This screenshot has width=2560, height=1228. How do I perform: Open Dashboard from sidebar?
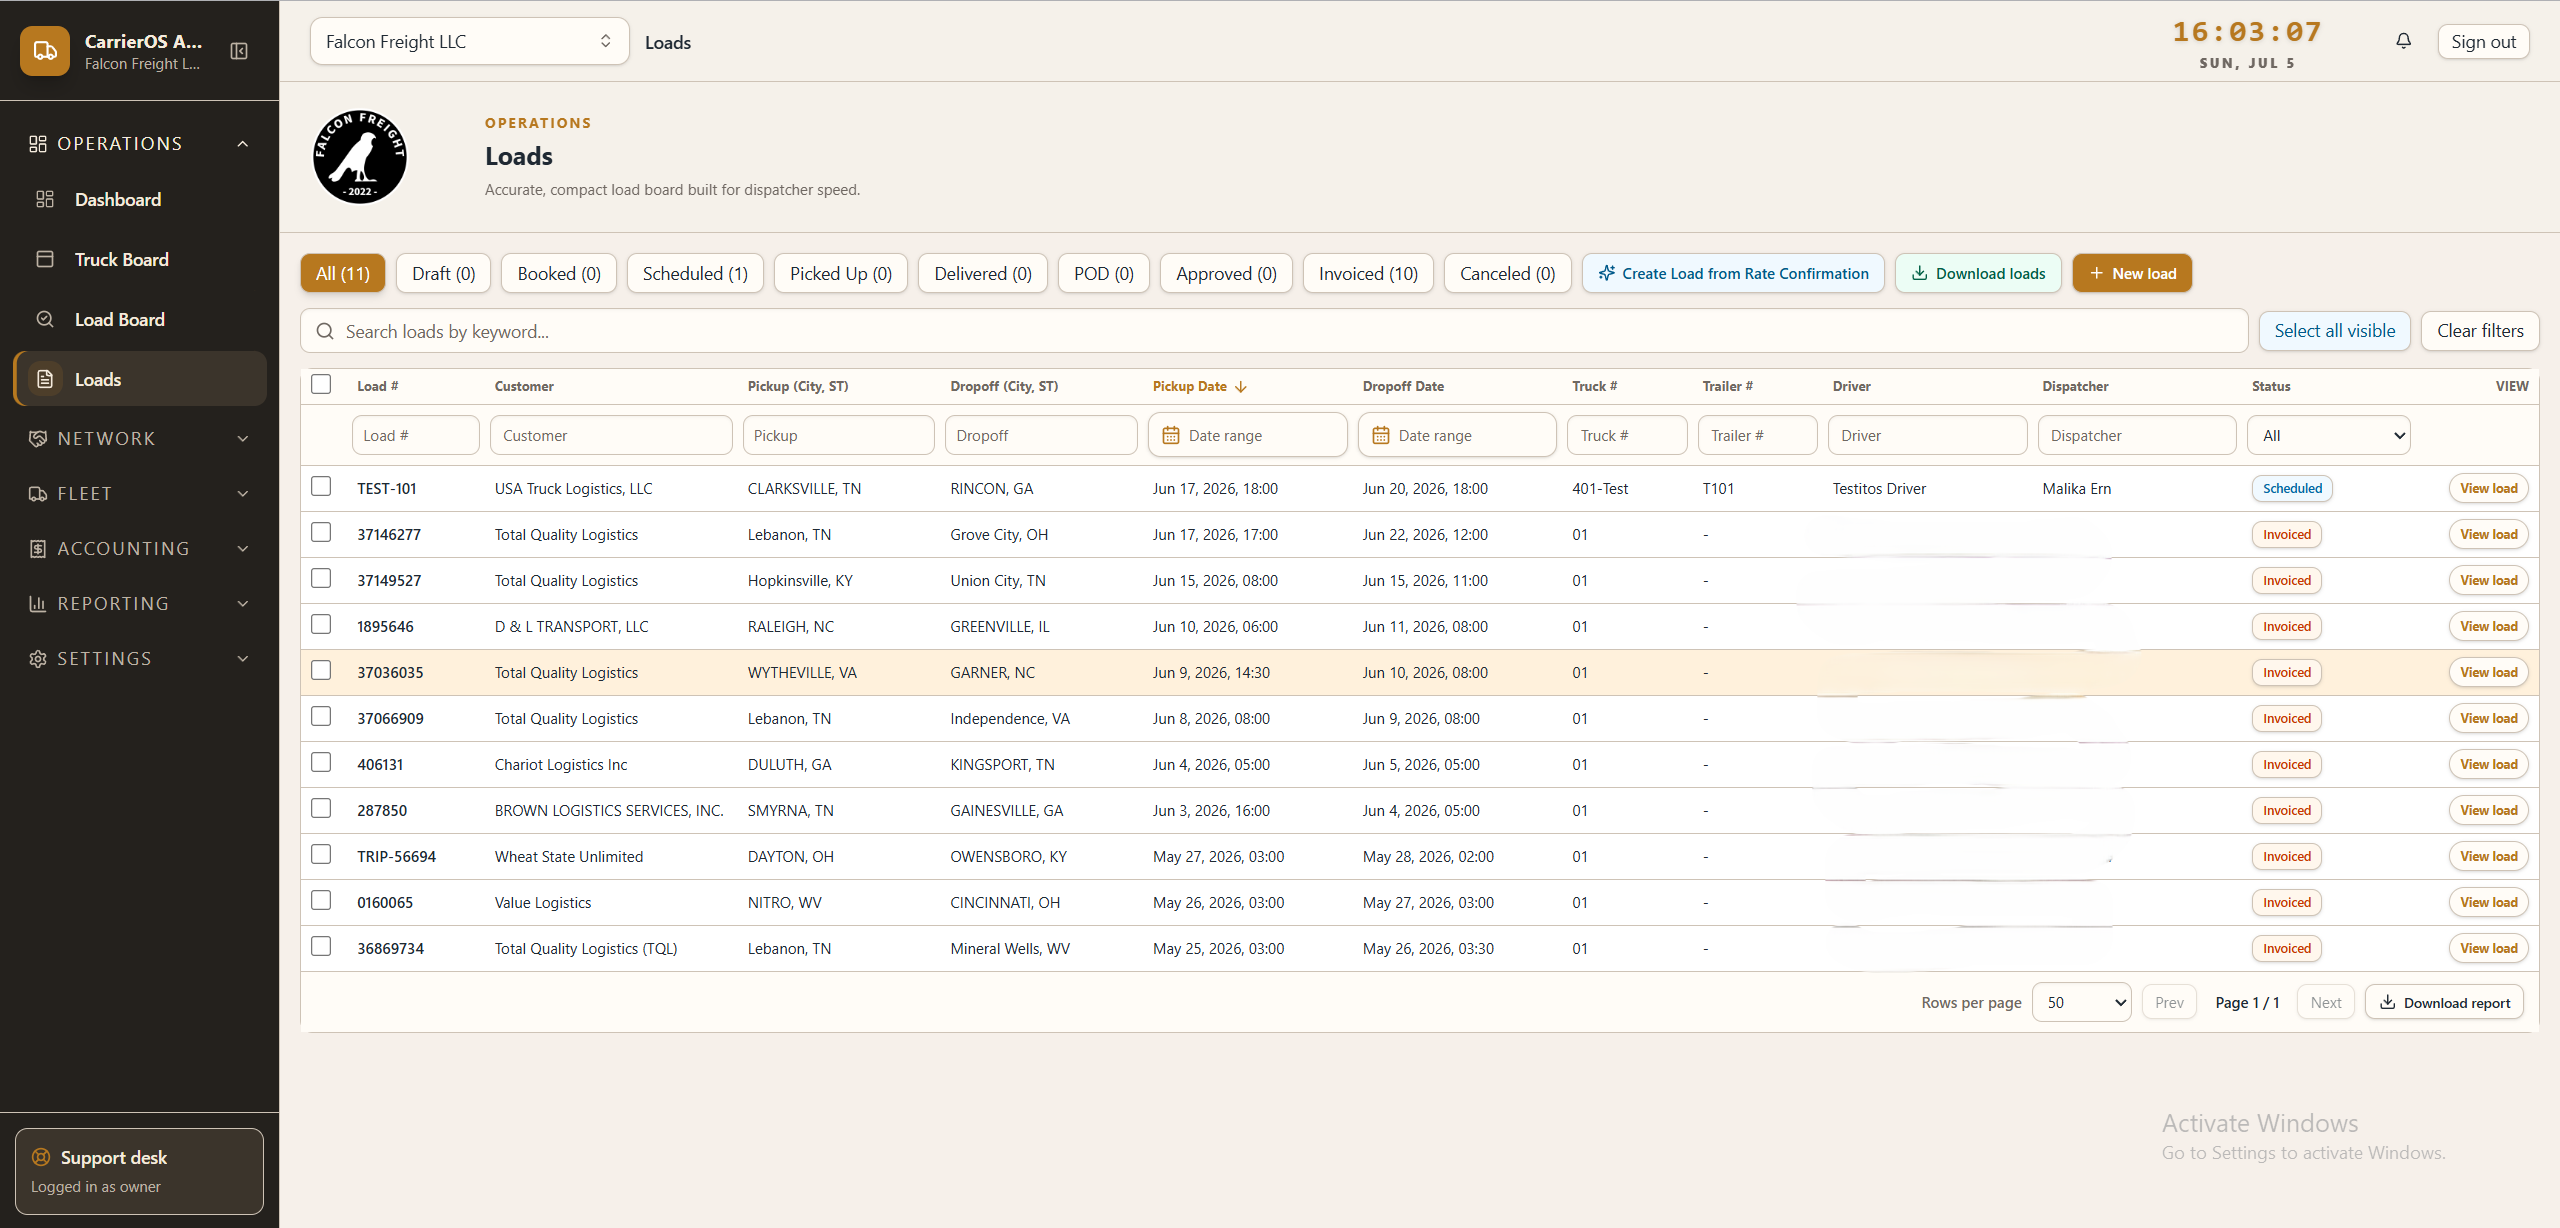point(140,199)
